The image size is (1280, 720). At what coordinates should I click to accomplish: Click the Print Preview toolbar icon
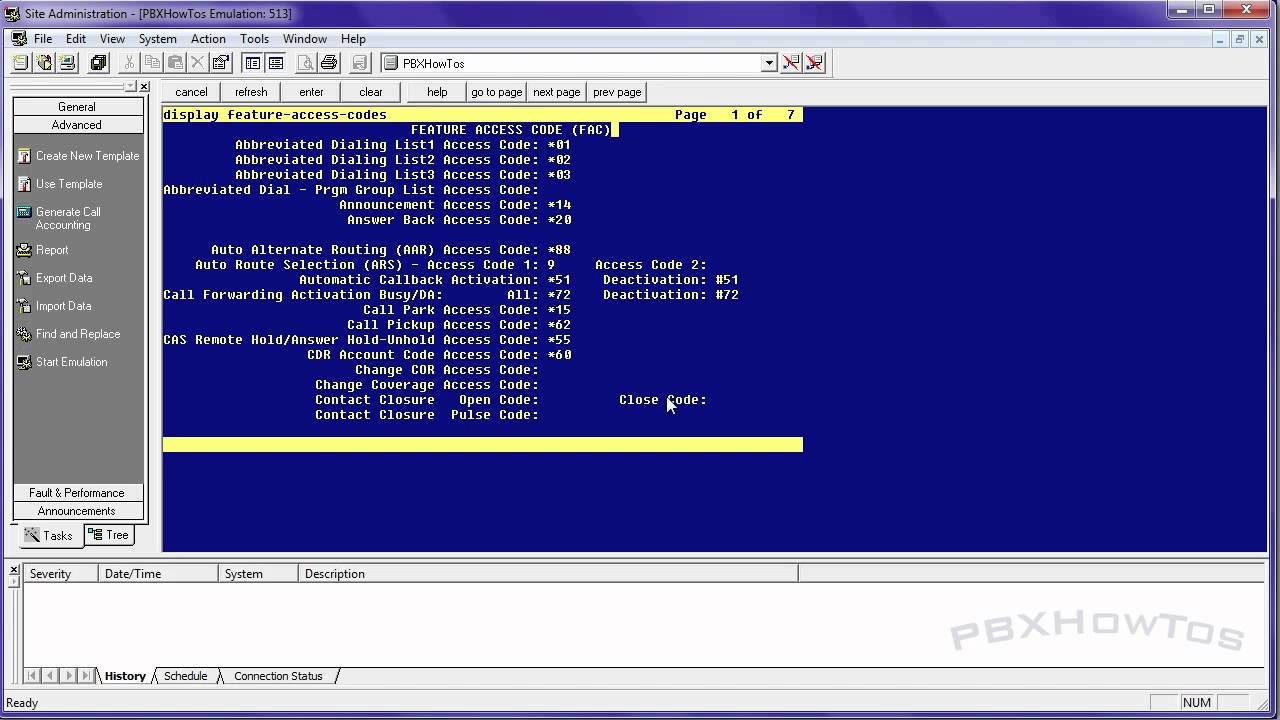(x=306, y=63)
